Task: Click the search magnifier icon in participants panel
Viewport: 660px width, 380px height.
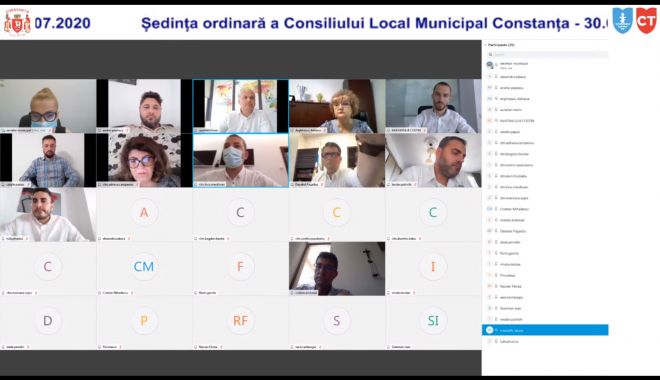Action: (x=490, y=54)
